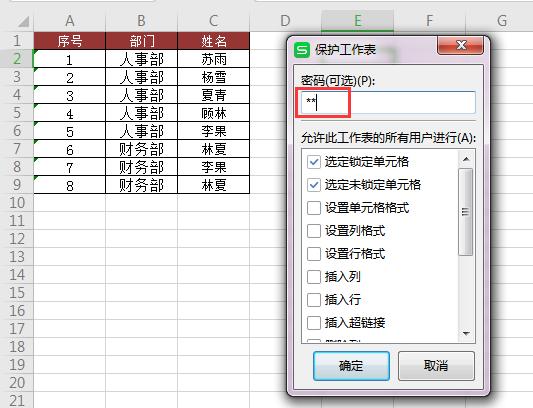Close the 保护工作表 dialog

pos(460,45)
